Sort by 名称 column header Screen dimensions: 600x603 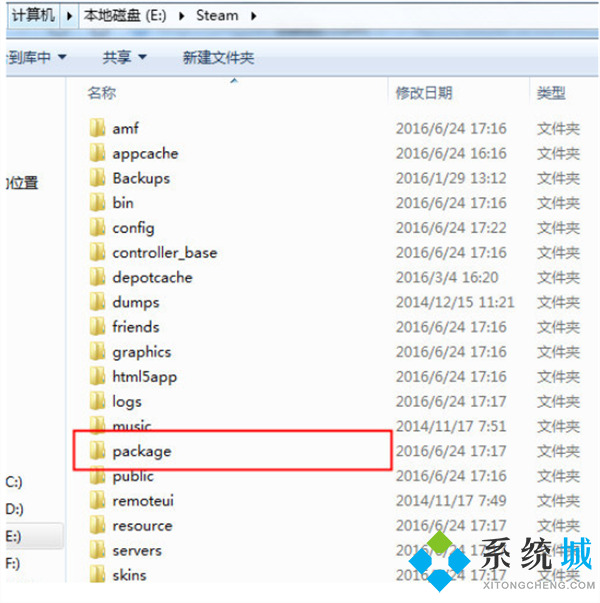click(102, 93)
